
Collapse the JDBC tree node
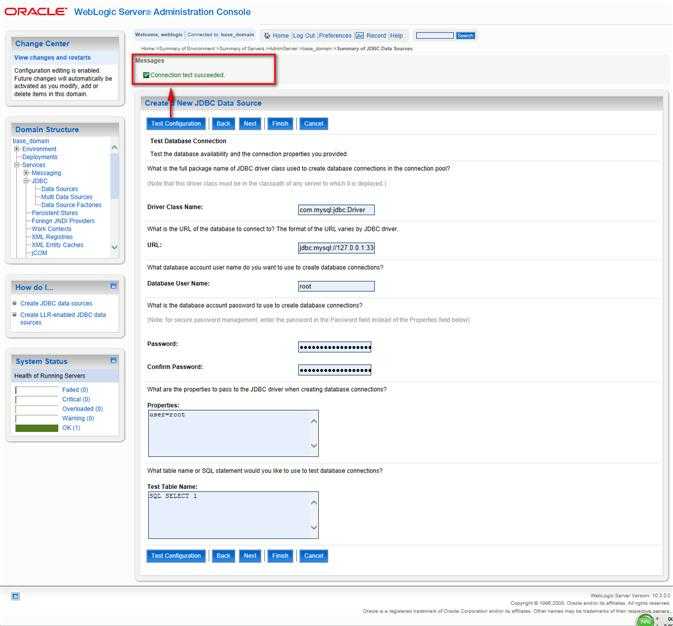tap(26, 181)
